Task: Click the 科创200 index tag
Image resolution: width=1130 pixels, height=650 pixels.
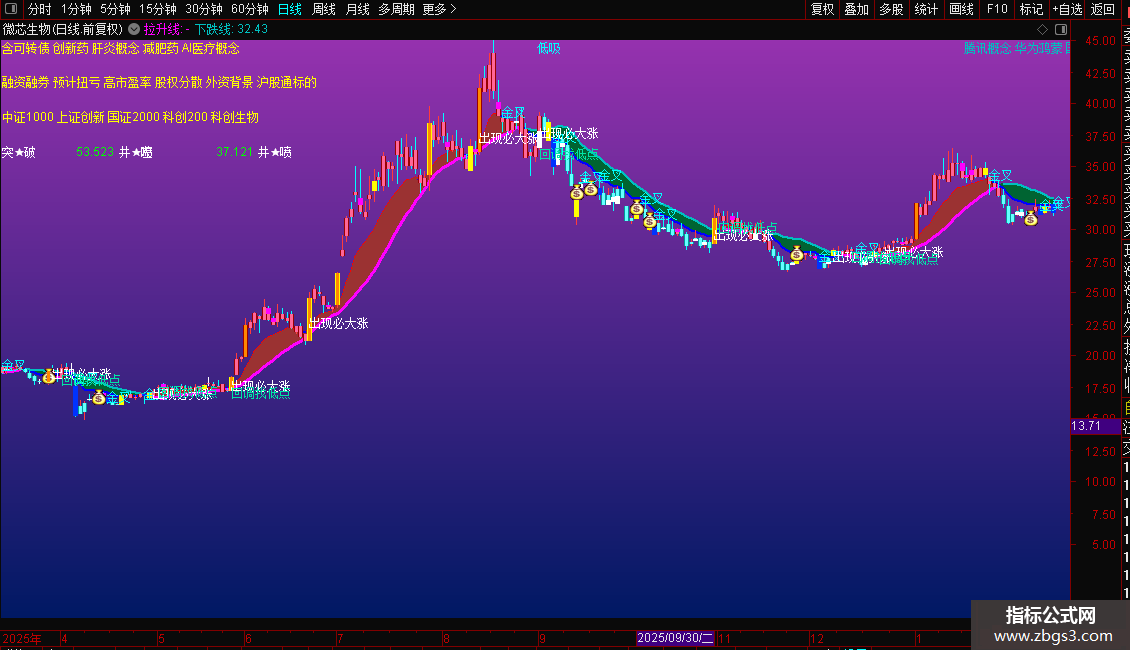Action: pyautogui.click(x=185, y=117)
